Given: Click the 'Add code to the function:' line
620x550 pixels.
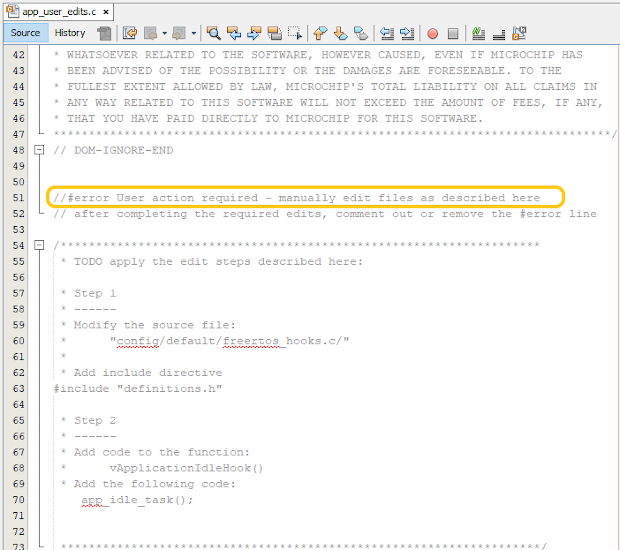Looking at the screenshot, I should pyautogui.click(x=155, y=452).
